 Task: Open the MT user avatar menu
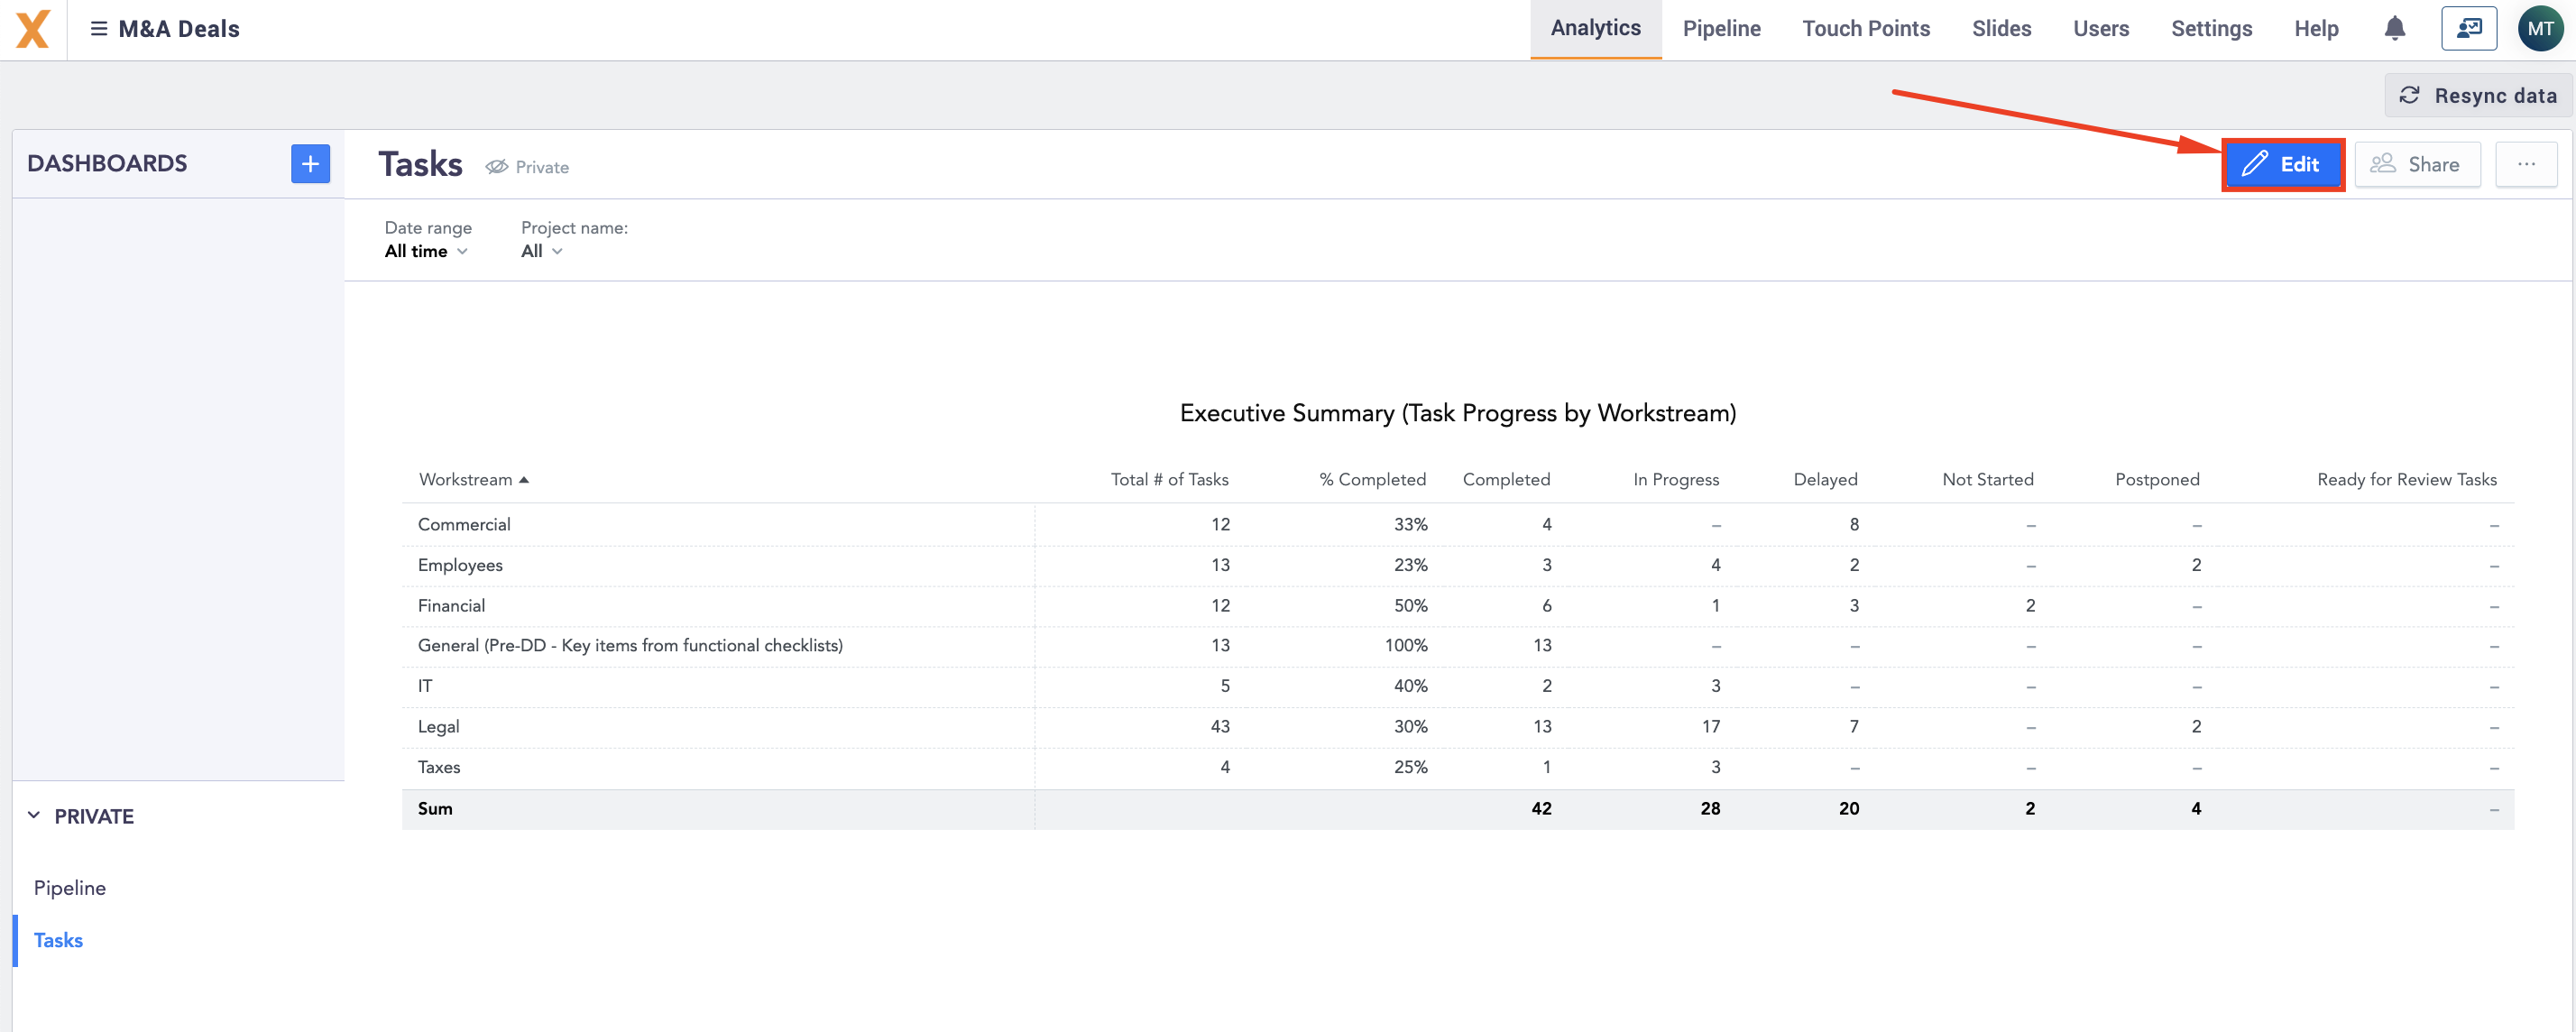click(x=2540, y=28)
